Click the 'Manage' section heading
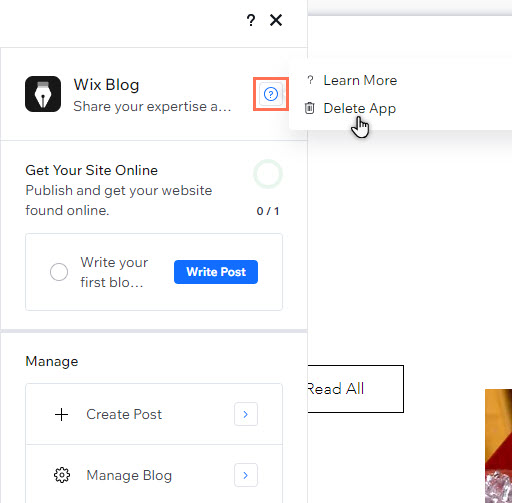The height and width of the screenshot is (503, 512). tap(52, 361)
